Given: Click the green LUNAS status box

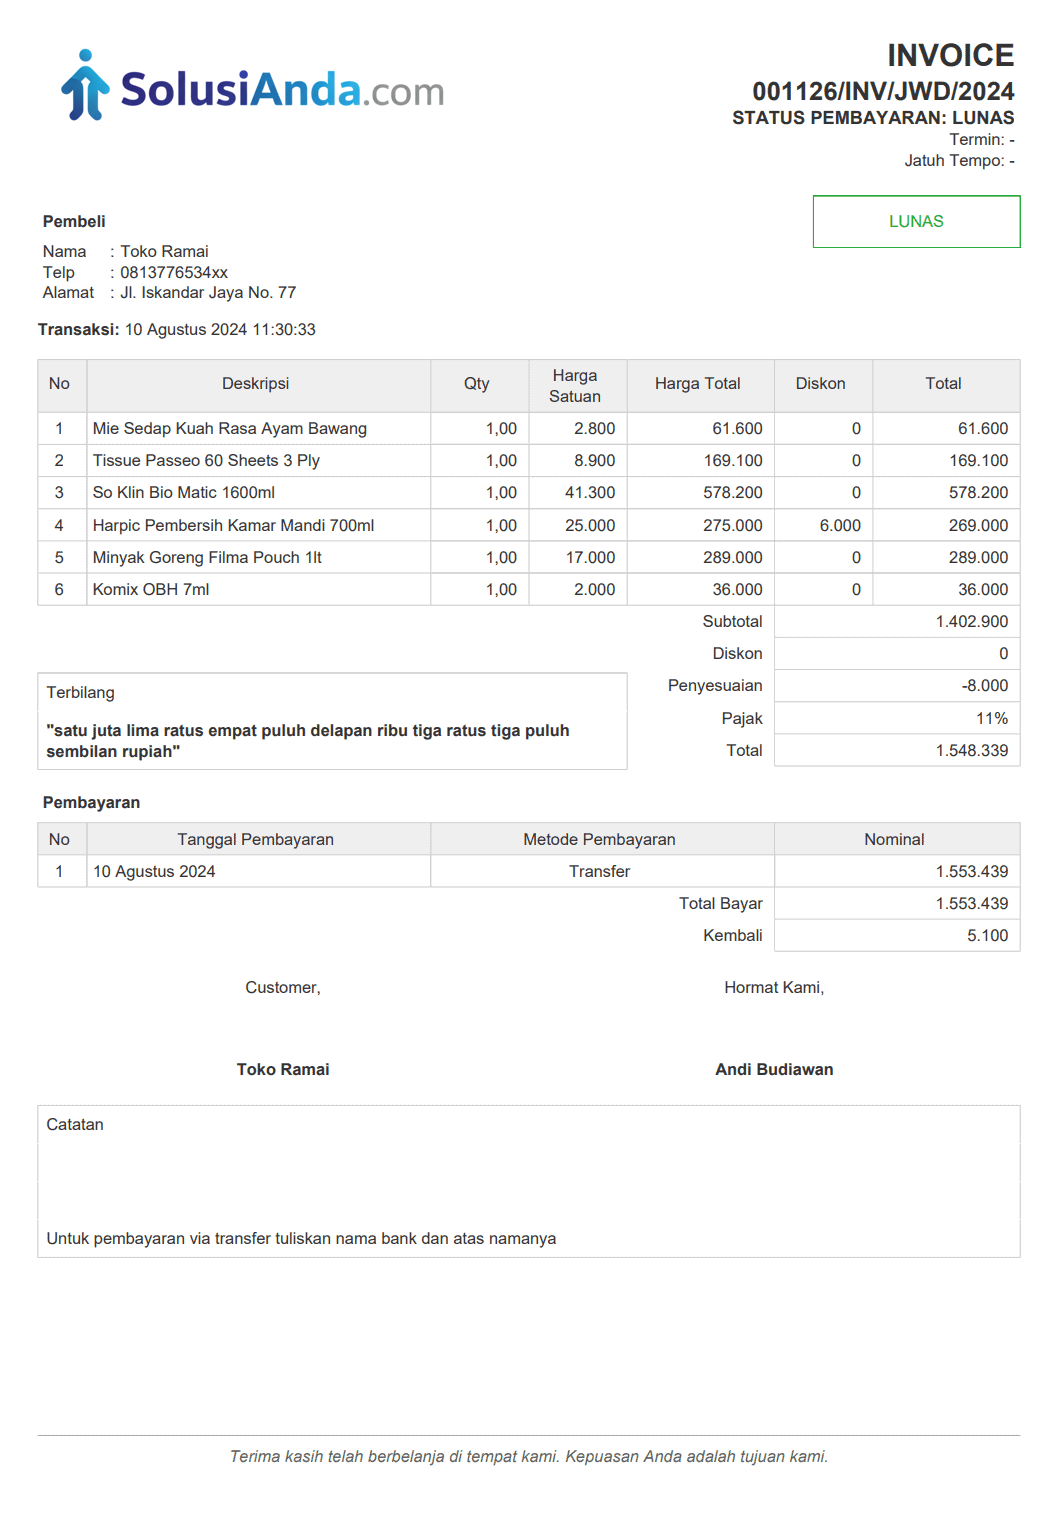Looking at the screenshot, I should (x=916, y=222).
